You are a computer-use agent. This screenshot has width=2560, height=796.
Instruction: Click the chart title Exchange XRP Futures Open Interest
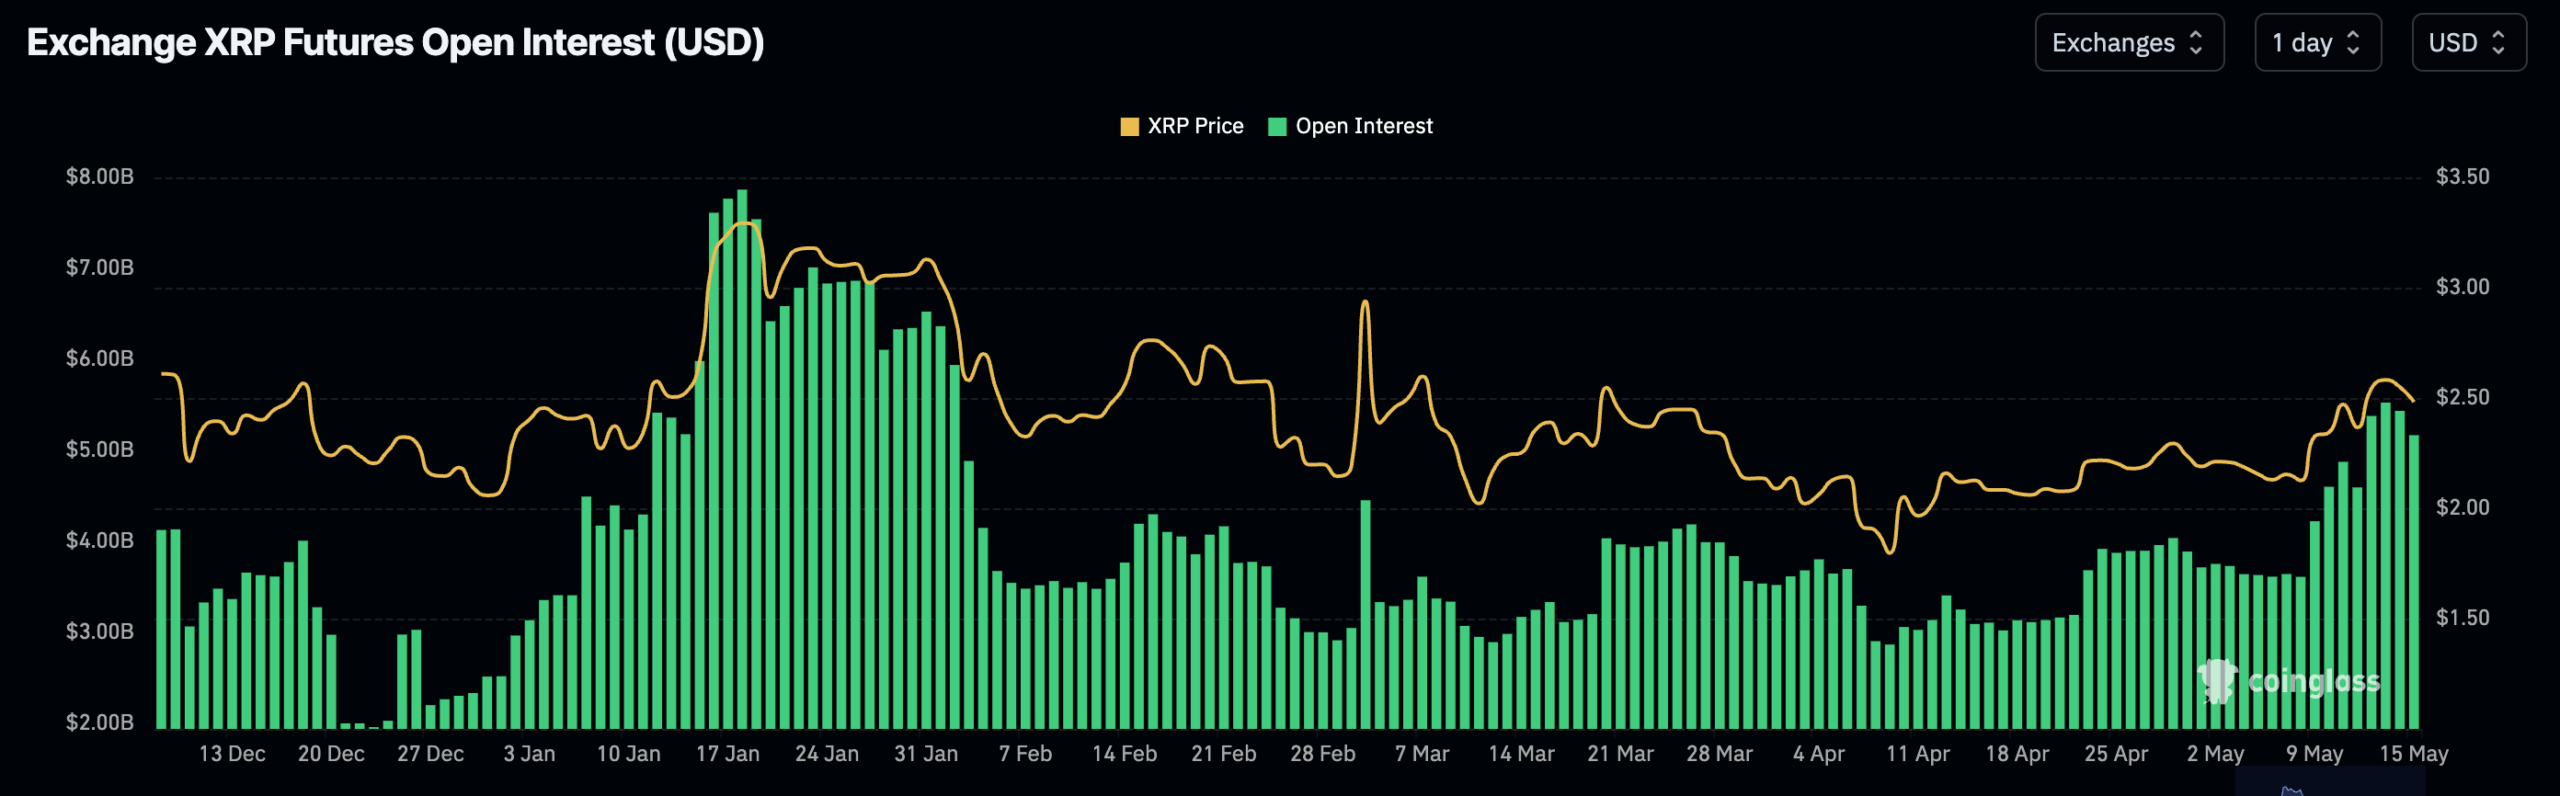point(395,42)
